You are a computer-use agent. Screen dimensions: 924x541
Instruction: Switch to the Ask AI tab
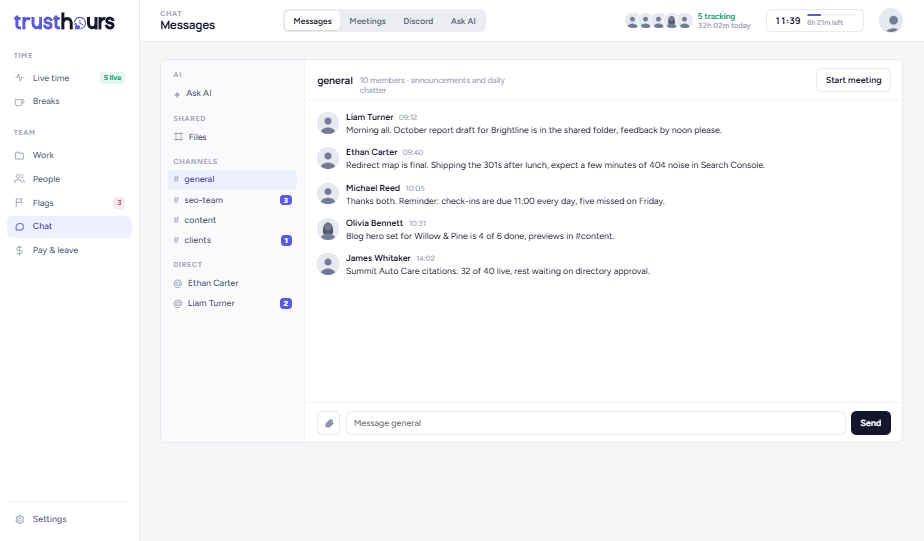(463, 21)
